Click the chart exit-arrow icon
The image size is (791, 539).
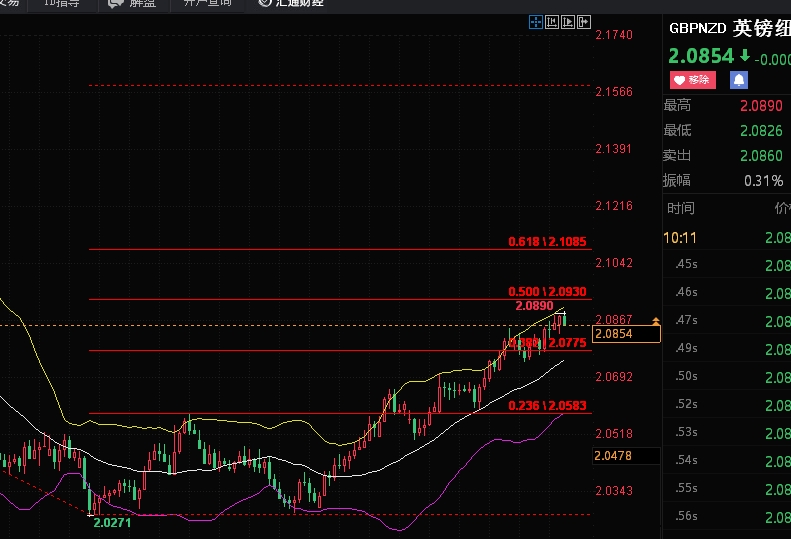(x=584, y=22)
